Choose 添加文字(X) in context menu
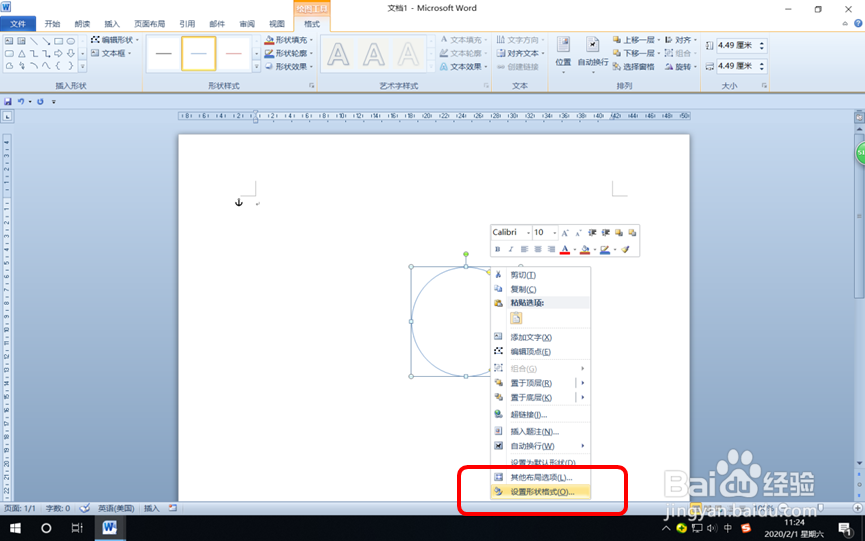 pyautogui.click(x=541, y=337)
